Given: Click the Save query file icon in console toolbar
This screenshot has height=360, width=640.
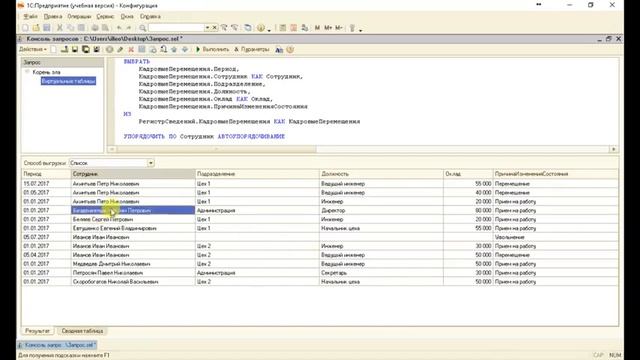Looking at the screenshot, I should 75,49.
